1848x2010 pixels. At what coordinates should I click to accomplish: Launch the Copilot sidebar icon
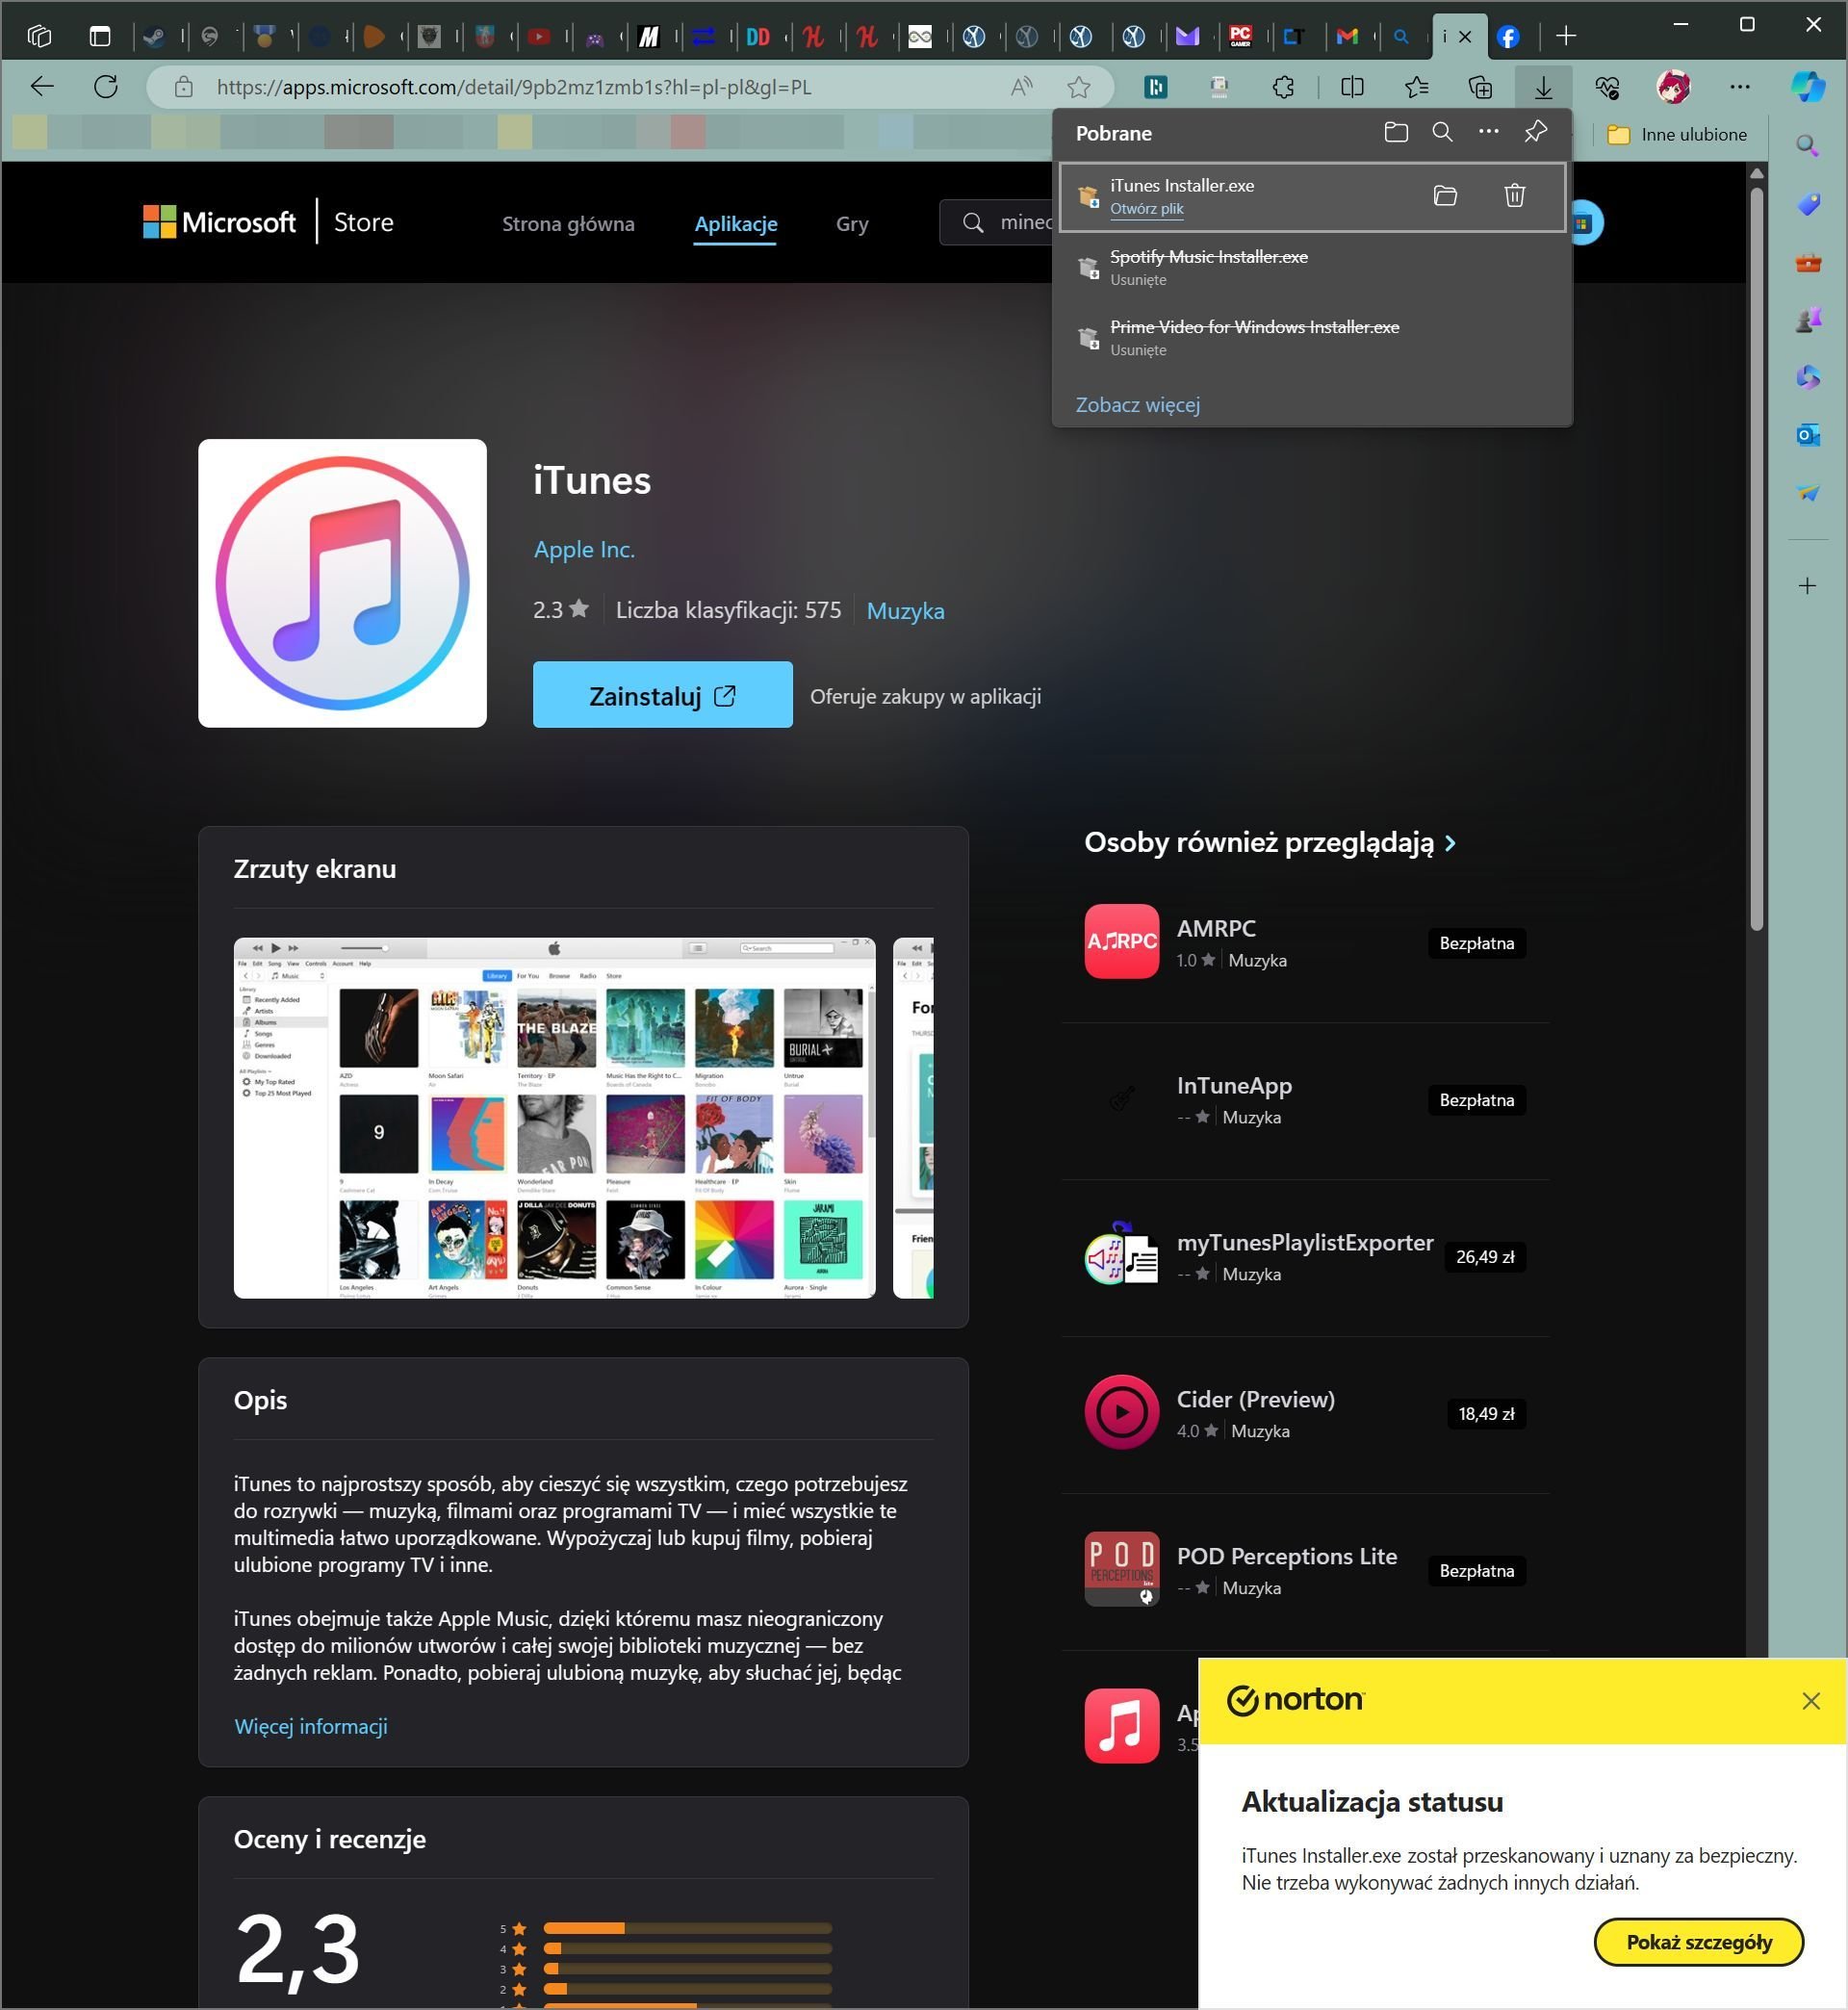click(x=1807, y=87)
